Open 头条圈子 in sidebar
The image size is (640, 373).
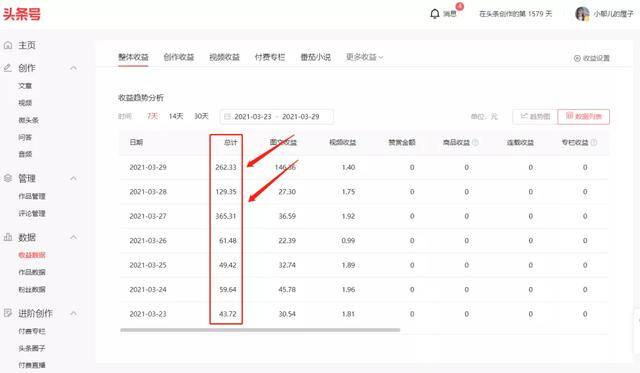pos(32,348)
